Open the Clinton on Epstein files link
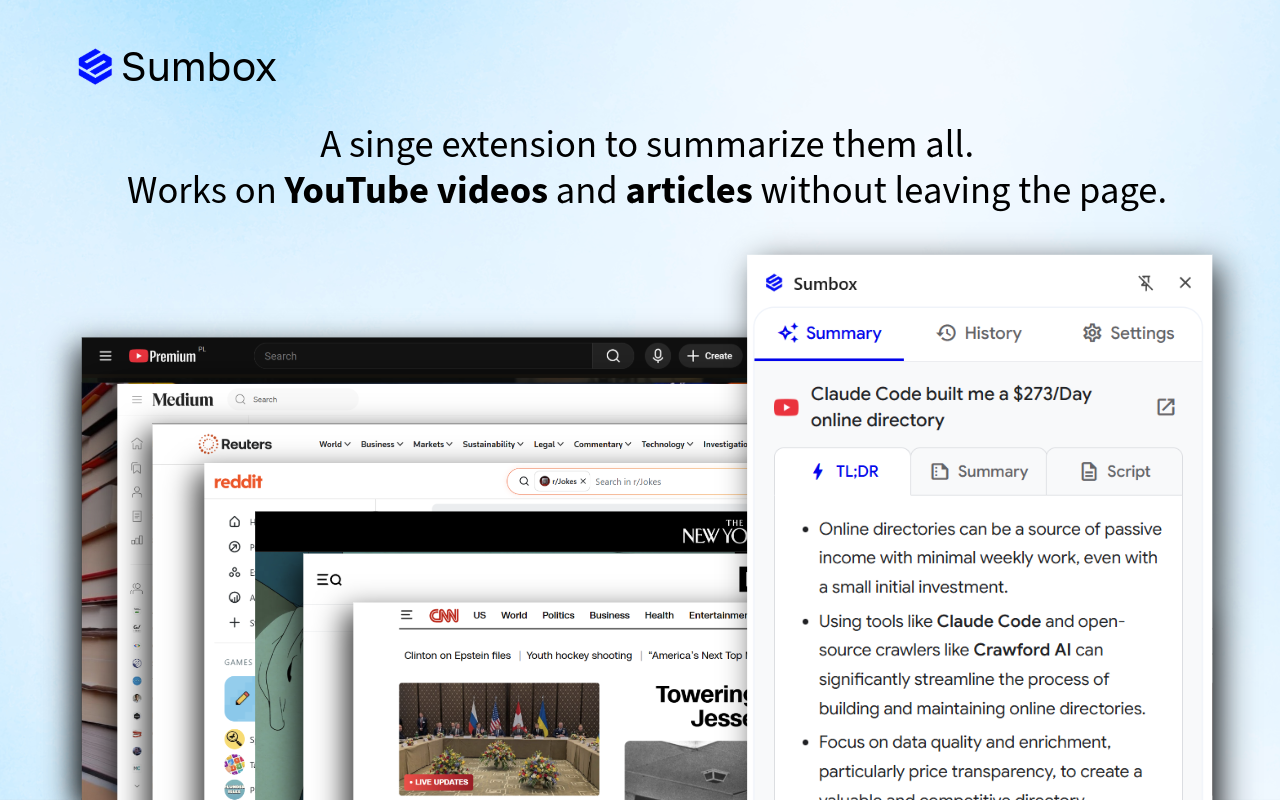The image size is (1280, 800). click(457, 656)
